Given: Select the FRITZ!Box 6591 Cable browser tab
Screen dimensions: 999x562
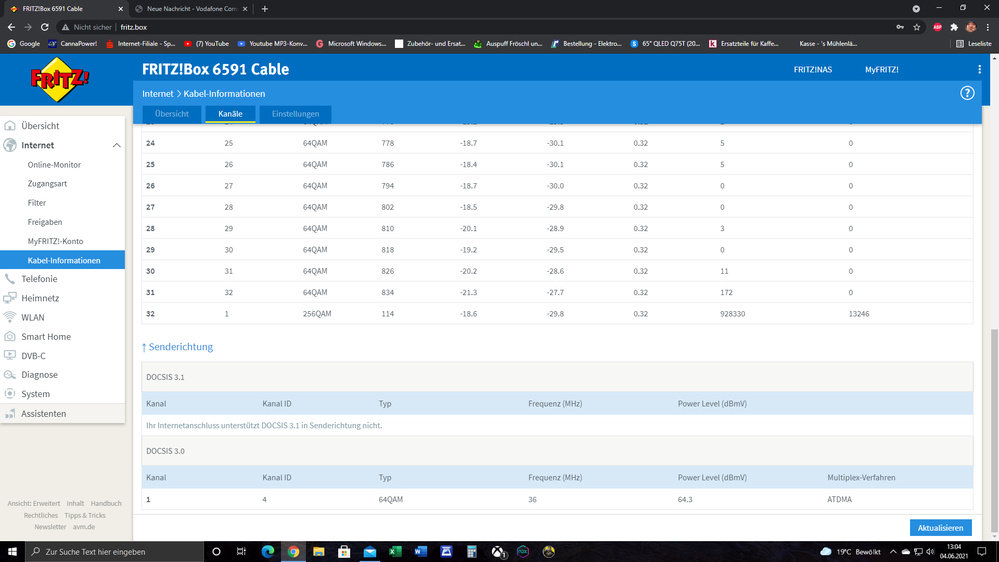Looking at the screenshot, I should pos(64,9).
